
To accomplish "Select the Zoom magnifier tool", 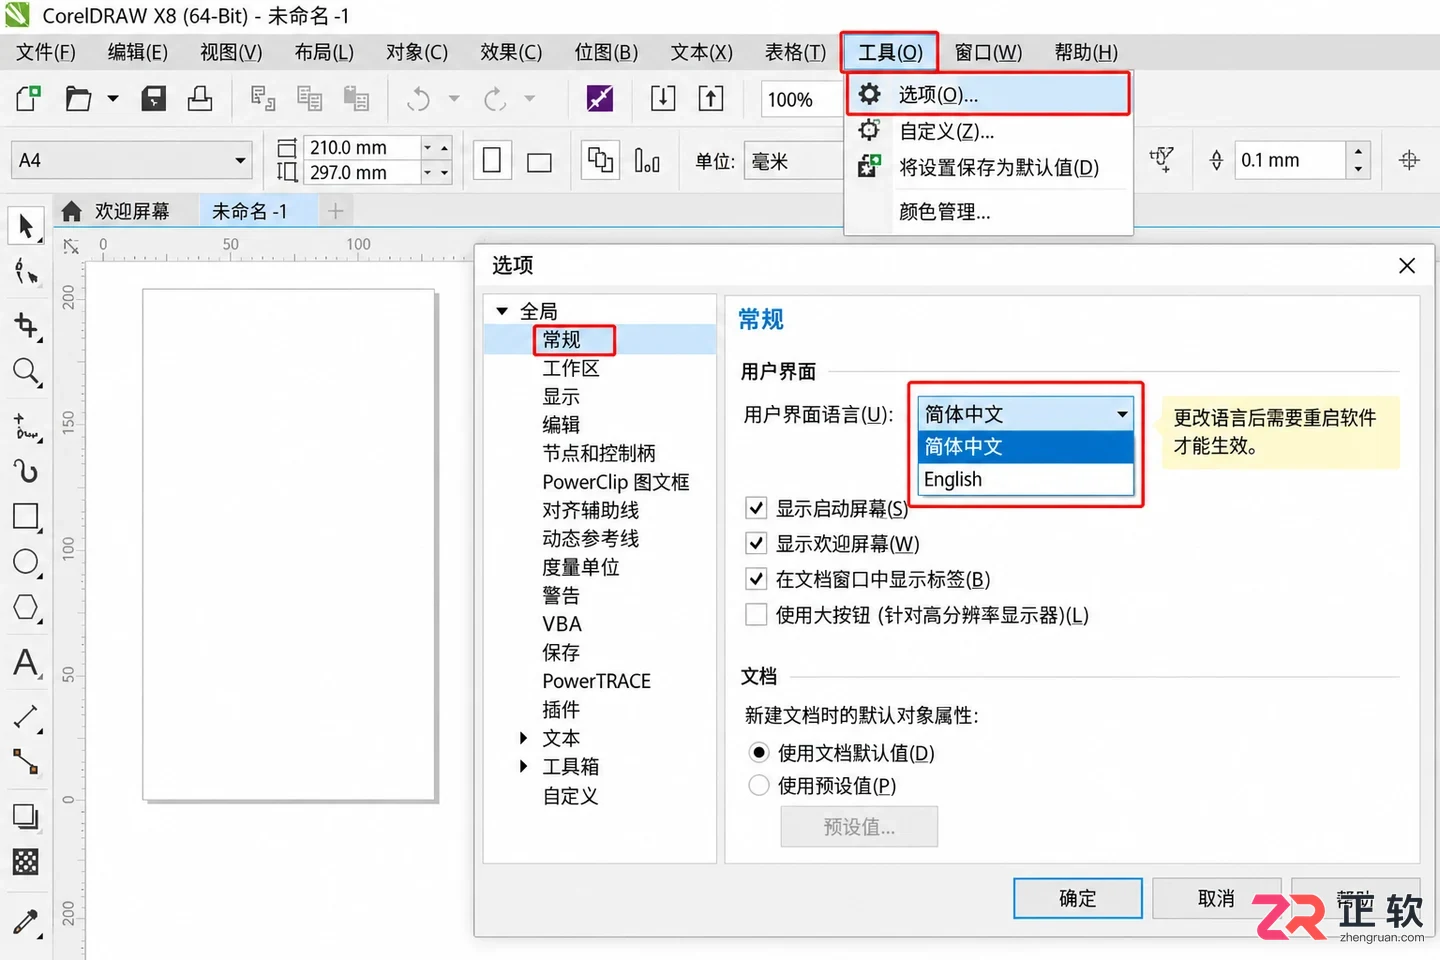I will tap(26, 373).
